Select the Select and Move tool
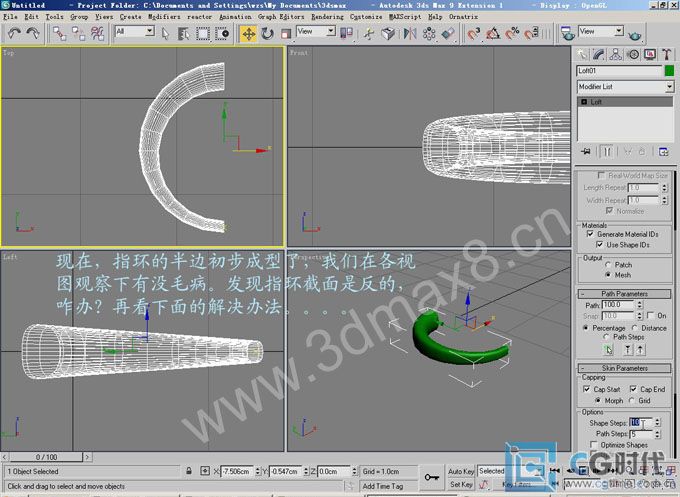The image size is (680, 497). tap(247, 33)
